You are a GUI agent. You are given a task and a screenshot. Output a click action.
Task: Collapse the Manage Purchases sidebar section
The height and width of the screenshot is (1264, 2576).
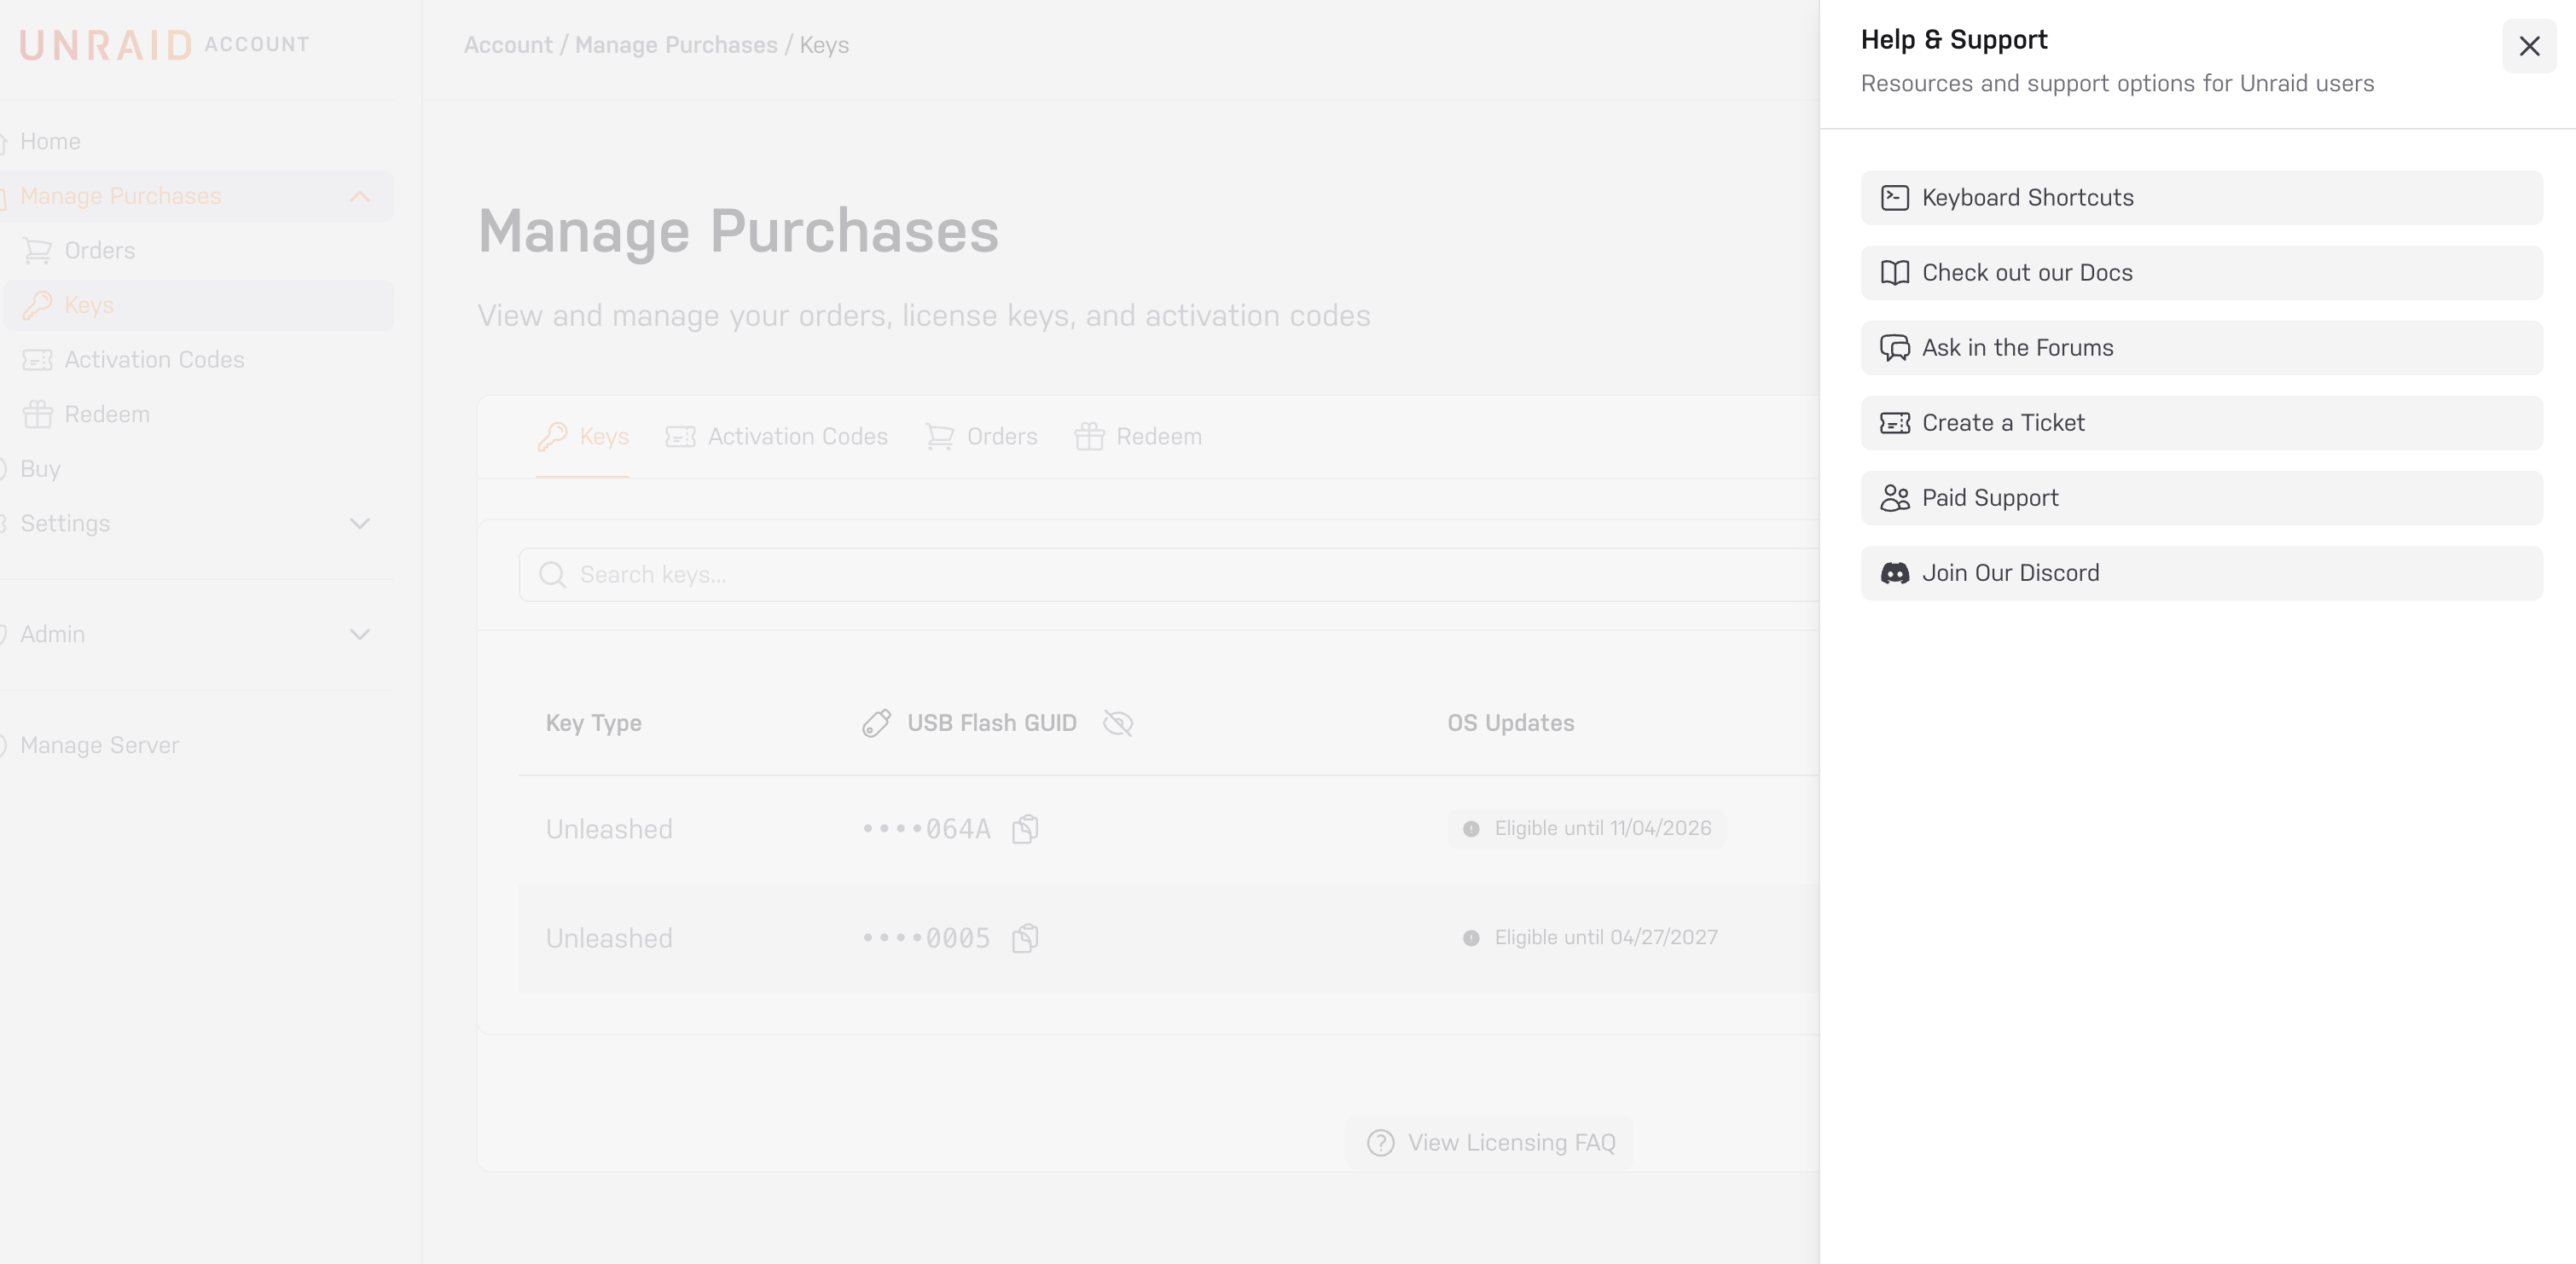pyautogui.click(x=360, y=196)
